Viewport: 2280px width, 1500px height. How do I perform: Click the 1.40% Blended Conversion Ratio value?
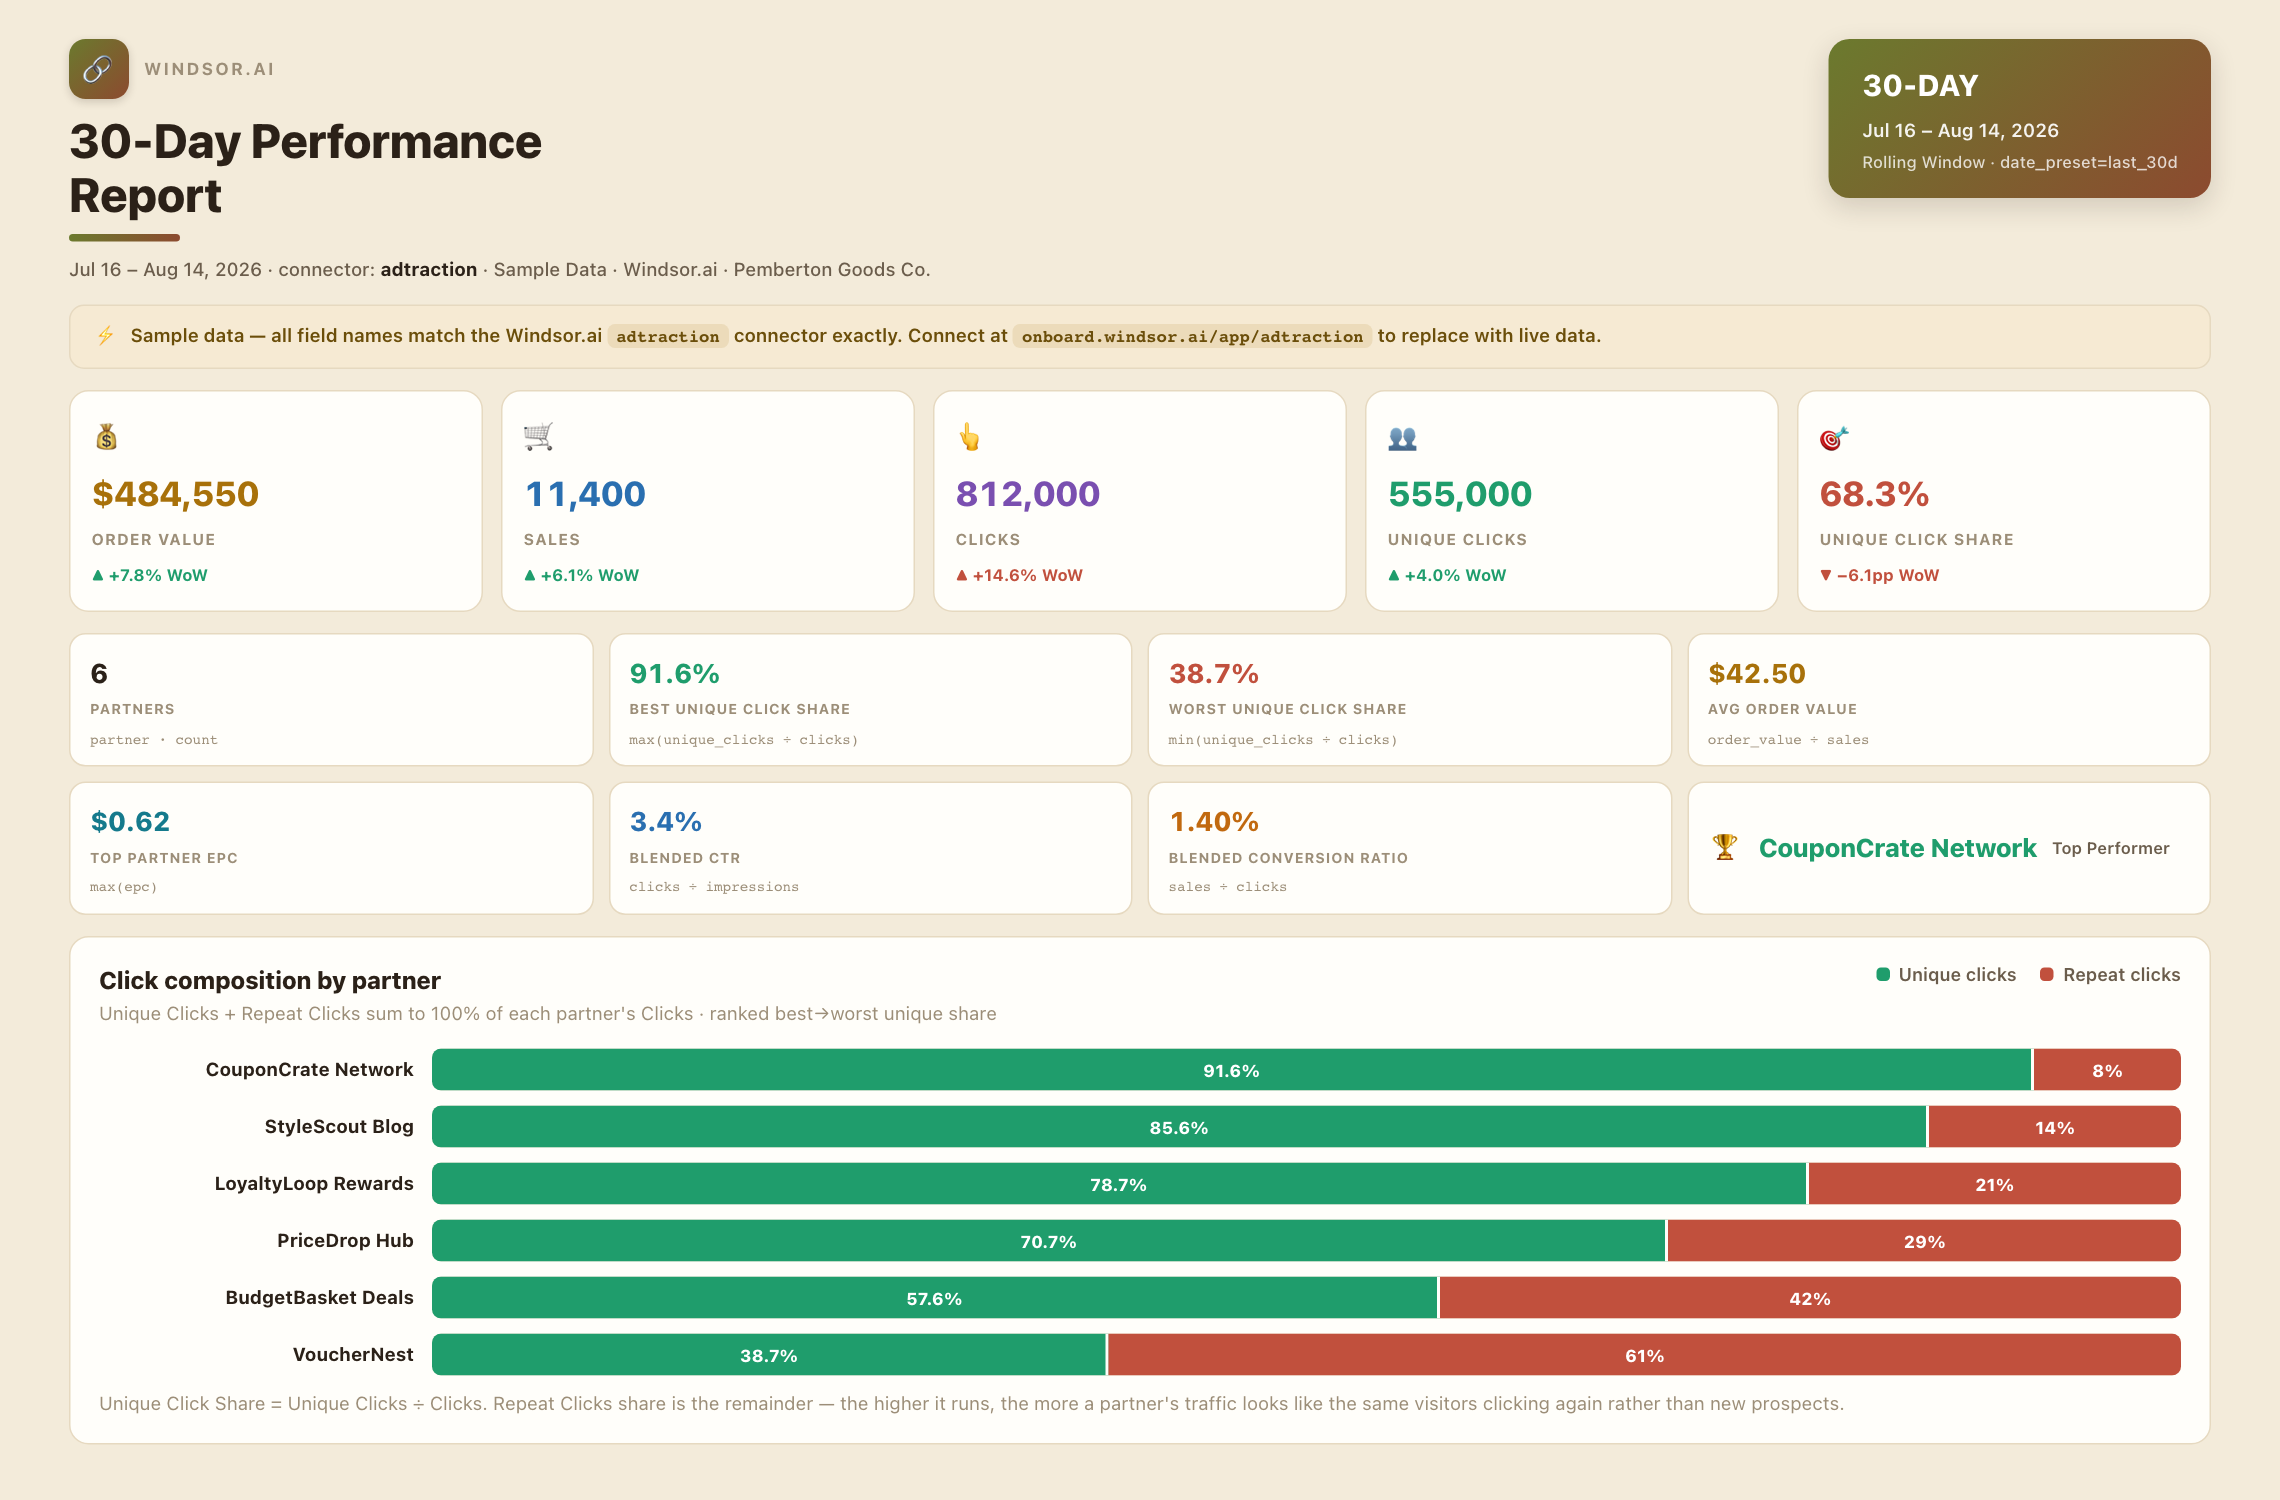tap(1214, 822)
